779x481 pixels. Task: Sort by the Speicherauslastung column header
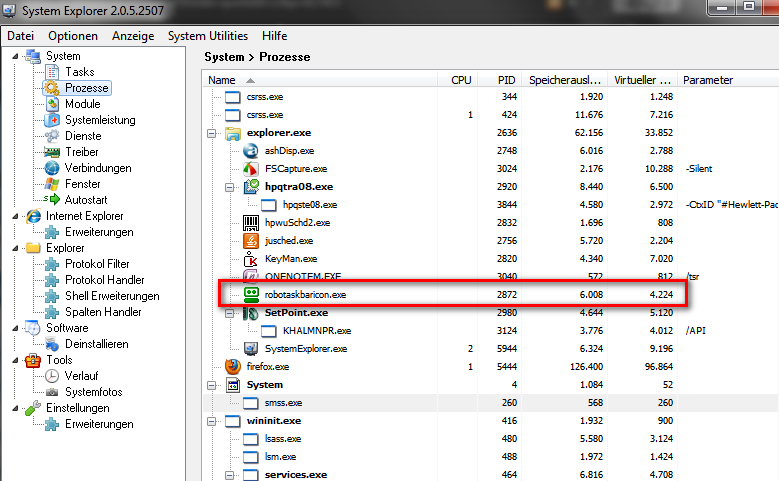coord(564,80)
